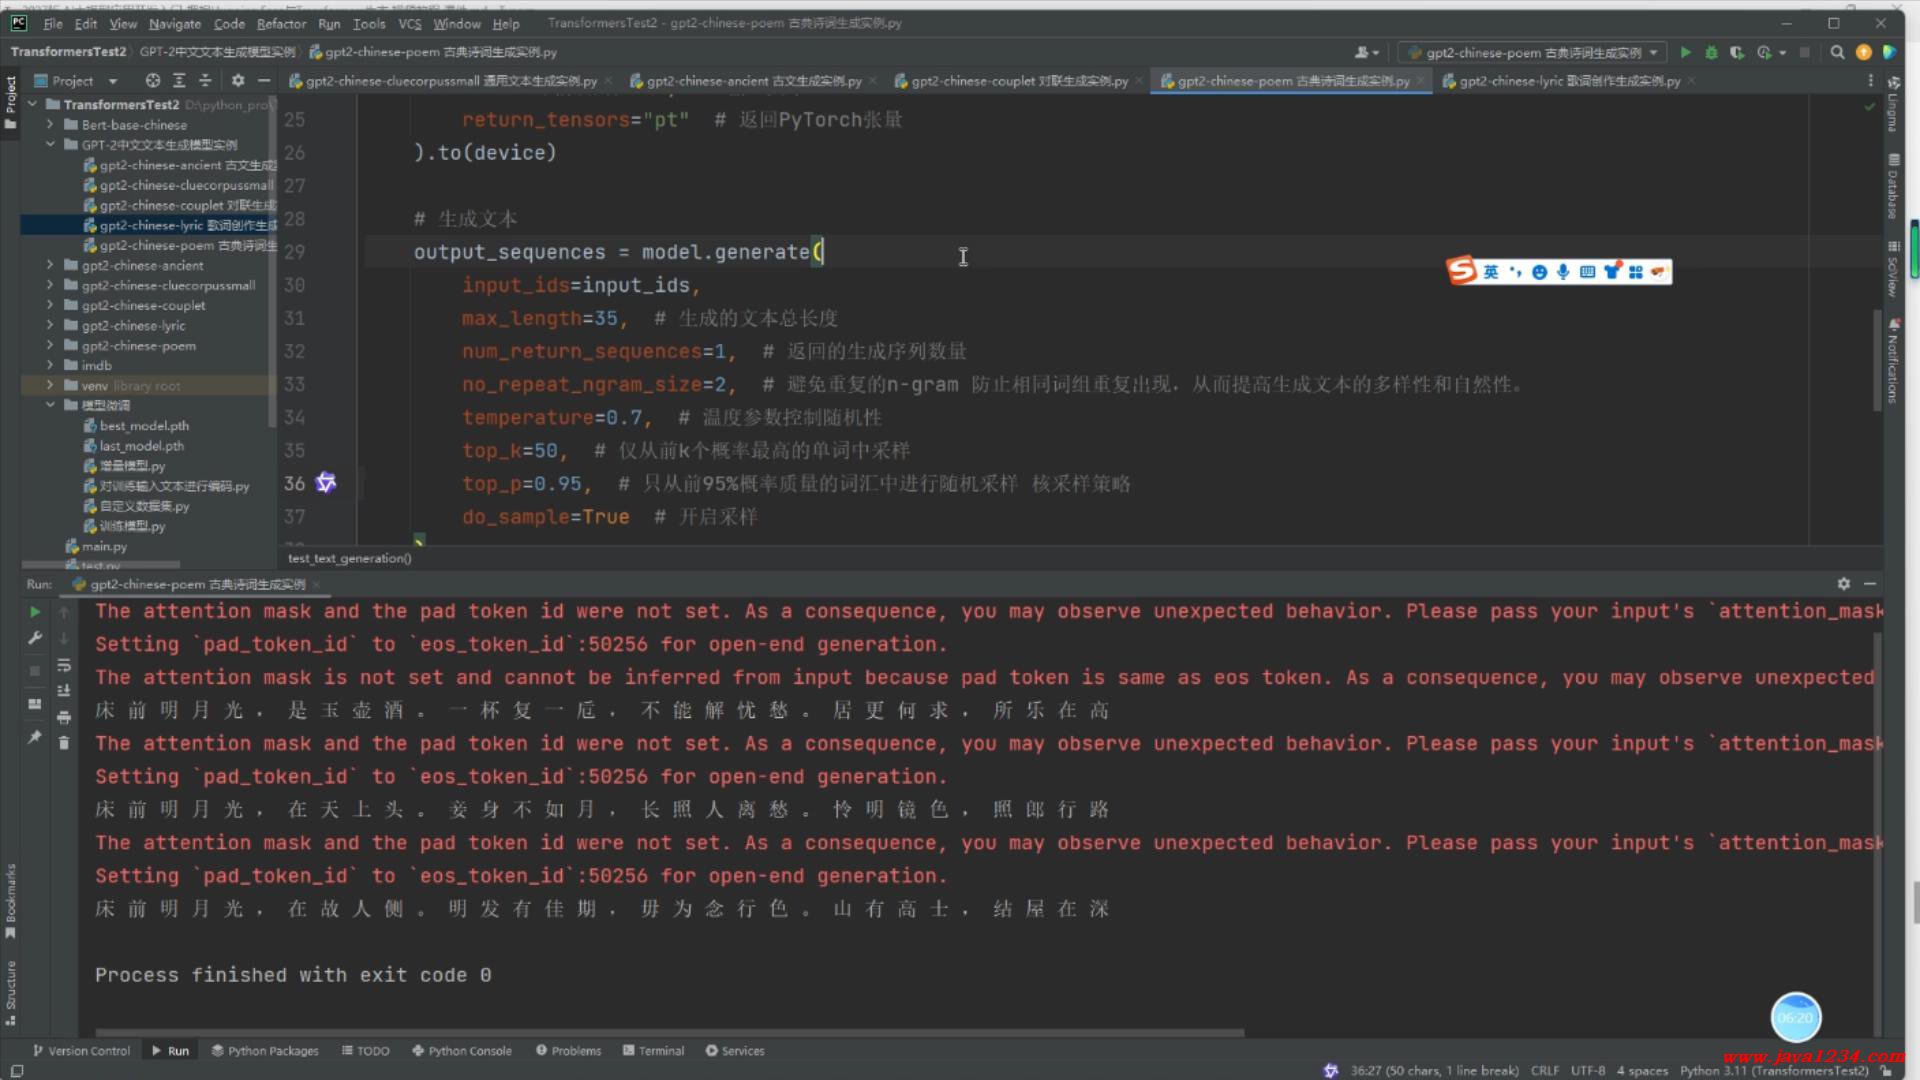Collapse the 模型微调 folder
This screenshot has height=1080, width=1920.
[x=50, y=405]
